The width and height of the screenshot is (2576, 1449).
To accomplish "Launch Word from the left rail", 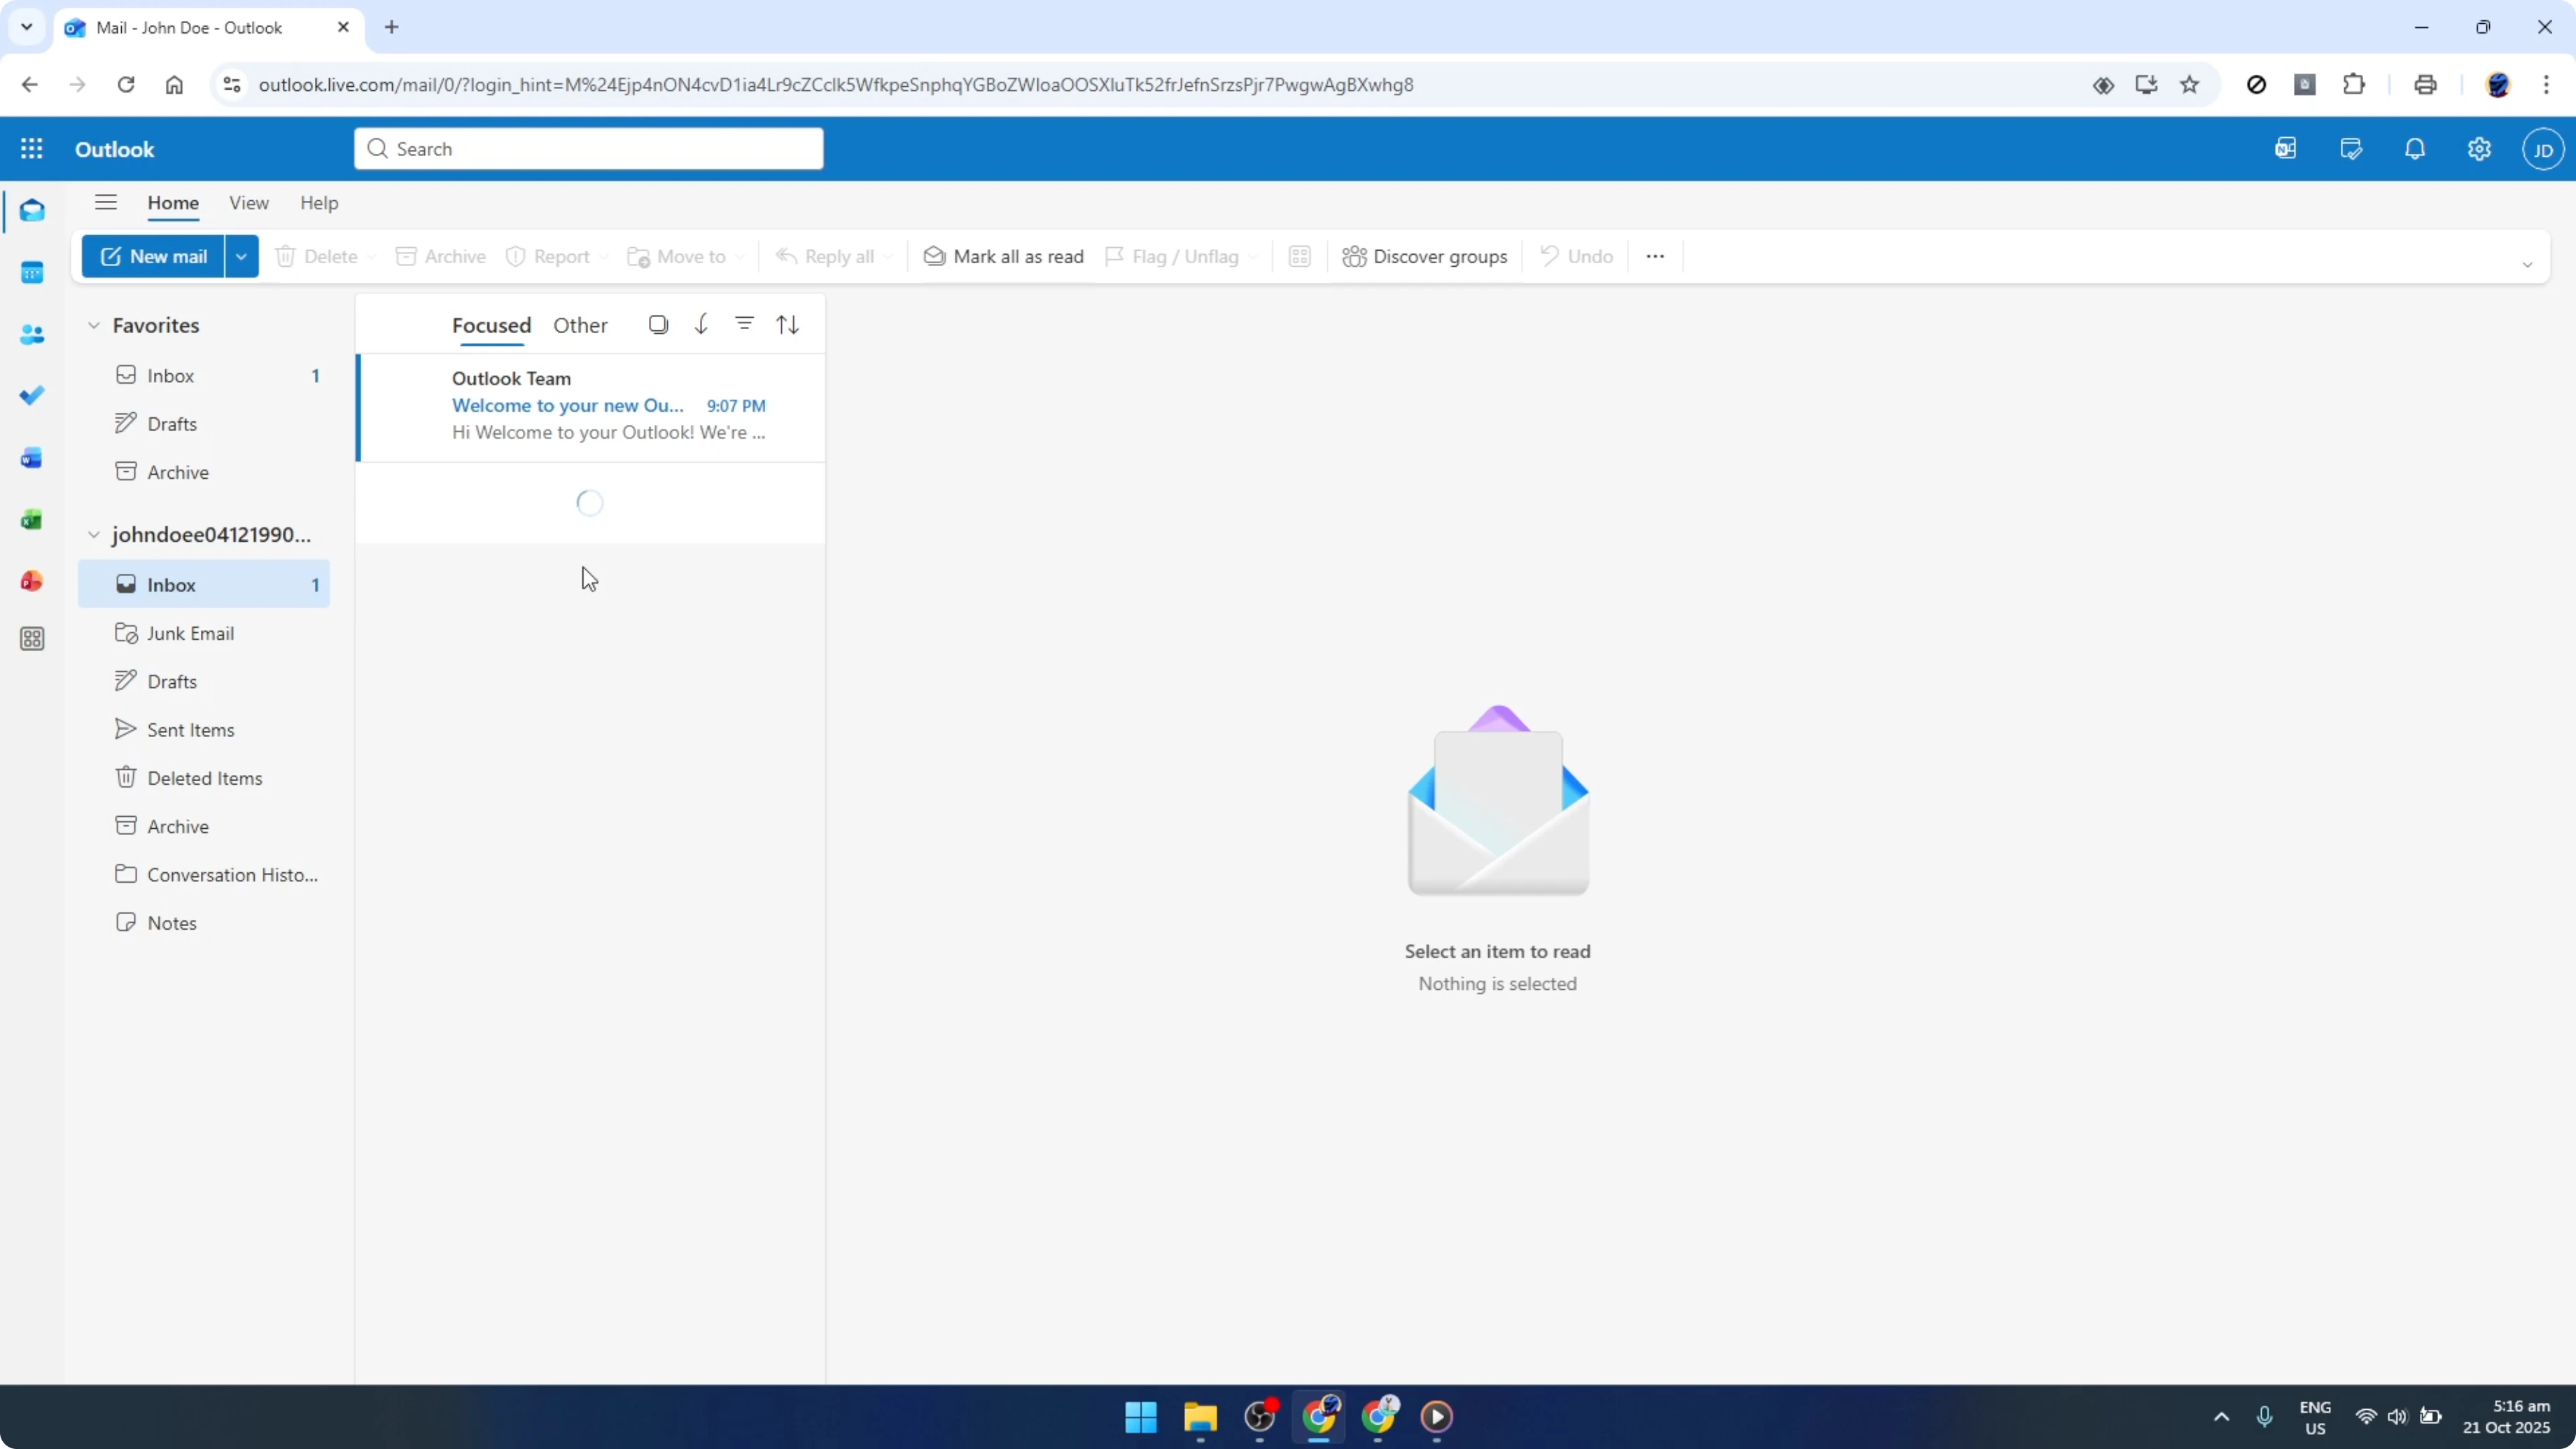I will [x=32, y=458].
